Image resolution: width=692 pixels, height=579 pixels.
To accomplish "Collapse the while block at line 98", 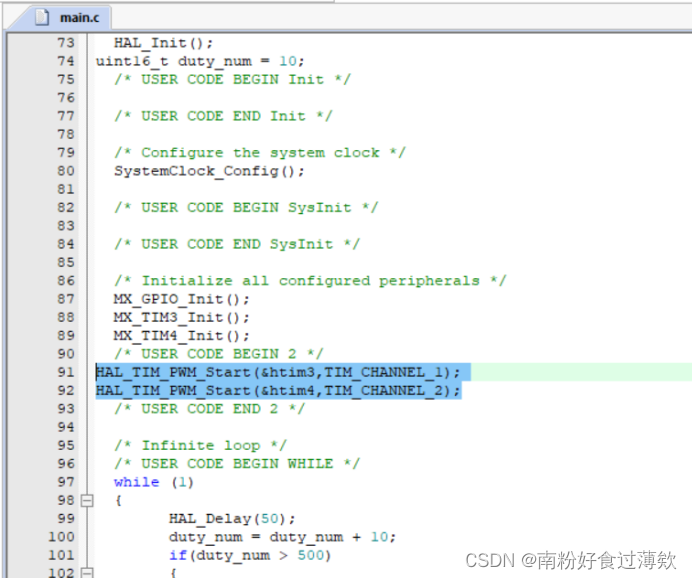I will 87,500.
